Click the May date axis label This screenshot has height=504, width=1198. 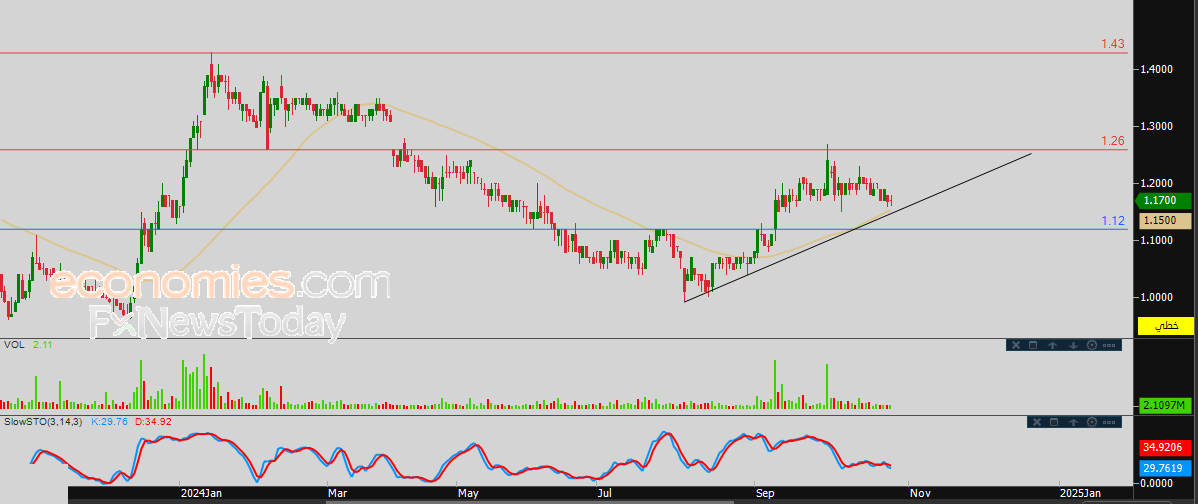(x=468, y=494)
